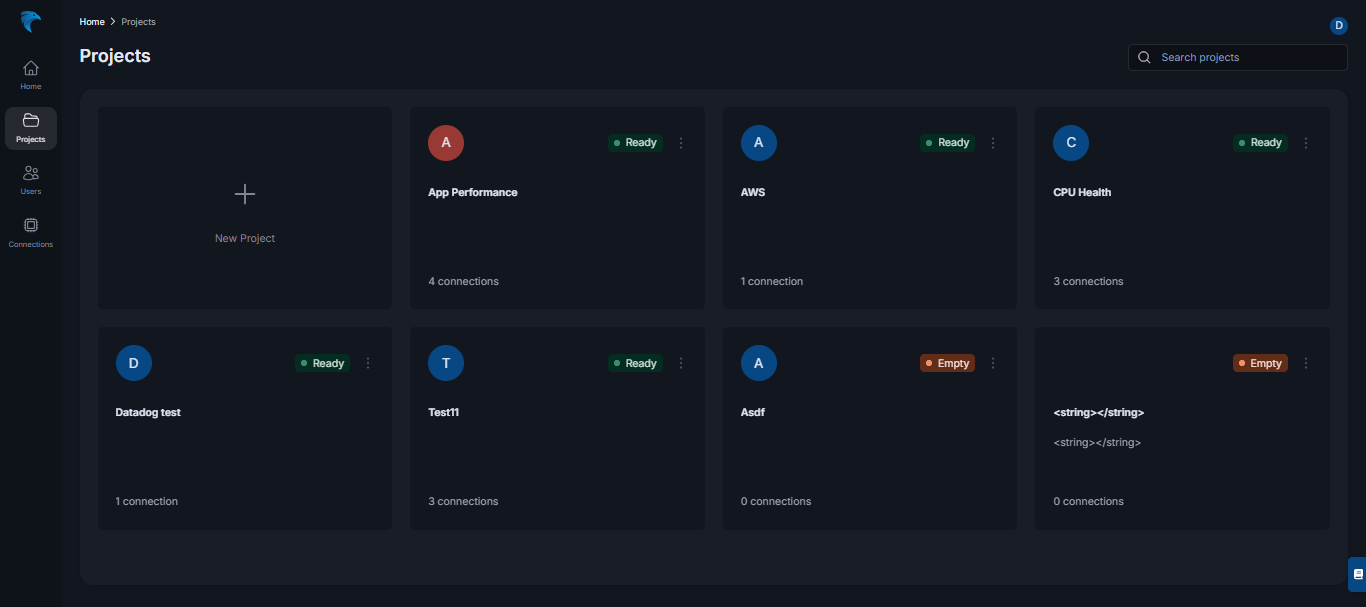Viewport: 1366px width, 607px height.
Task: Open the Home sidebar icon
Action: click(31, 68)
